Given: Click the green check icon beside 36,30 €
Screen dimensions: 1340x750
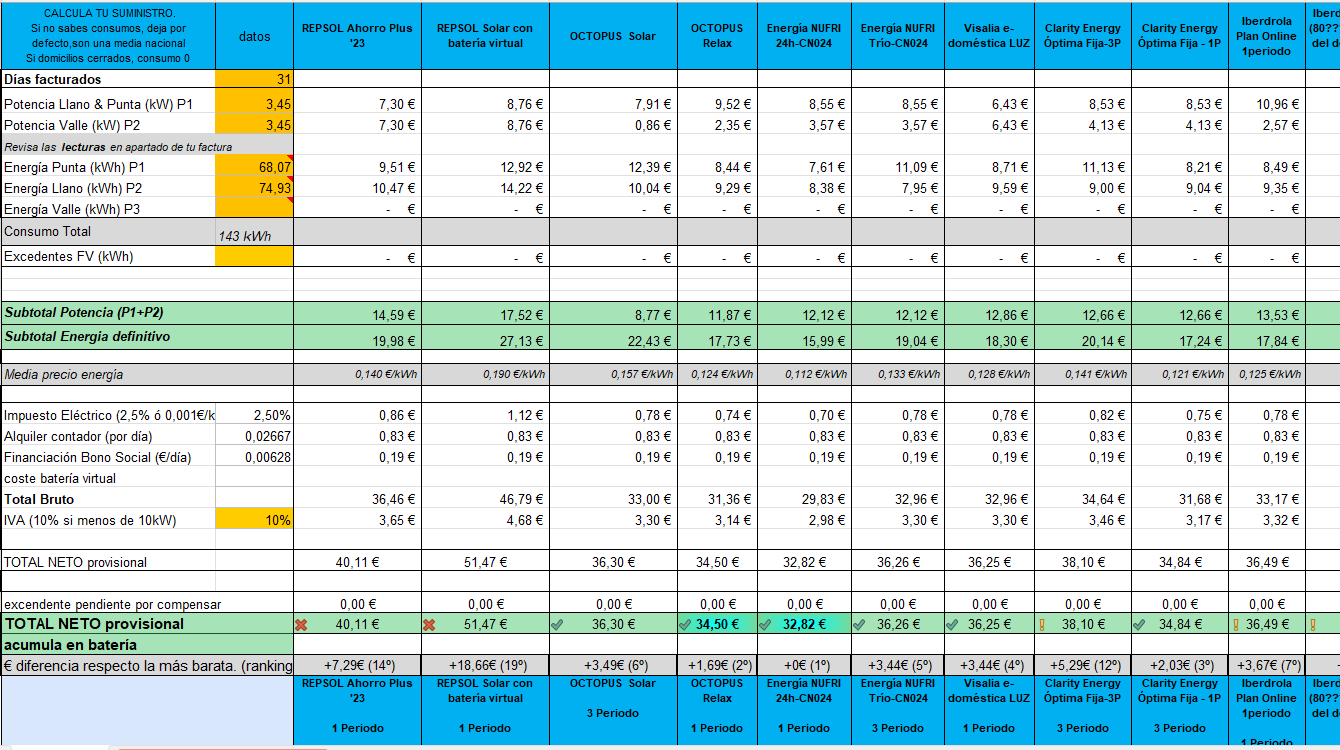Looking at the screenshot, I should pyautogui.click(x=557, y=624).
